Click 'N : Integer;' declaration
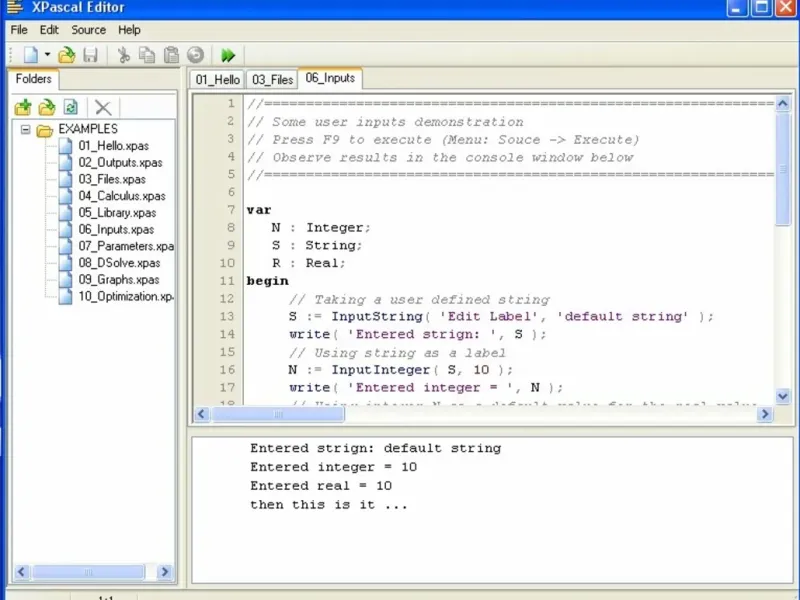Screen dimensions: 800x600 (321, 228)
